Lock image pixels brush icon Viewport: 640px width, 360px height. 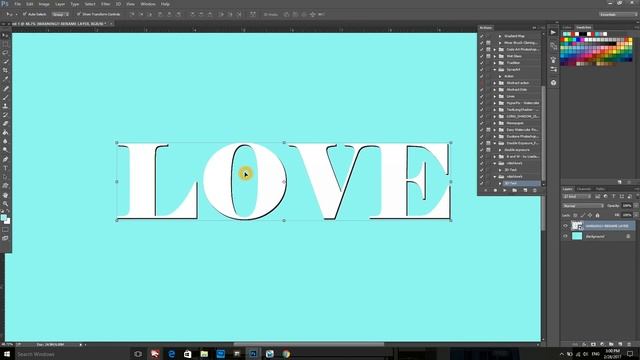tap(583, 215)
